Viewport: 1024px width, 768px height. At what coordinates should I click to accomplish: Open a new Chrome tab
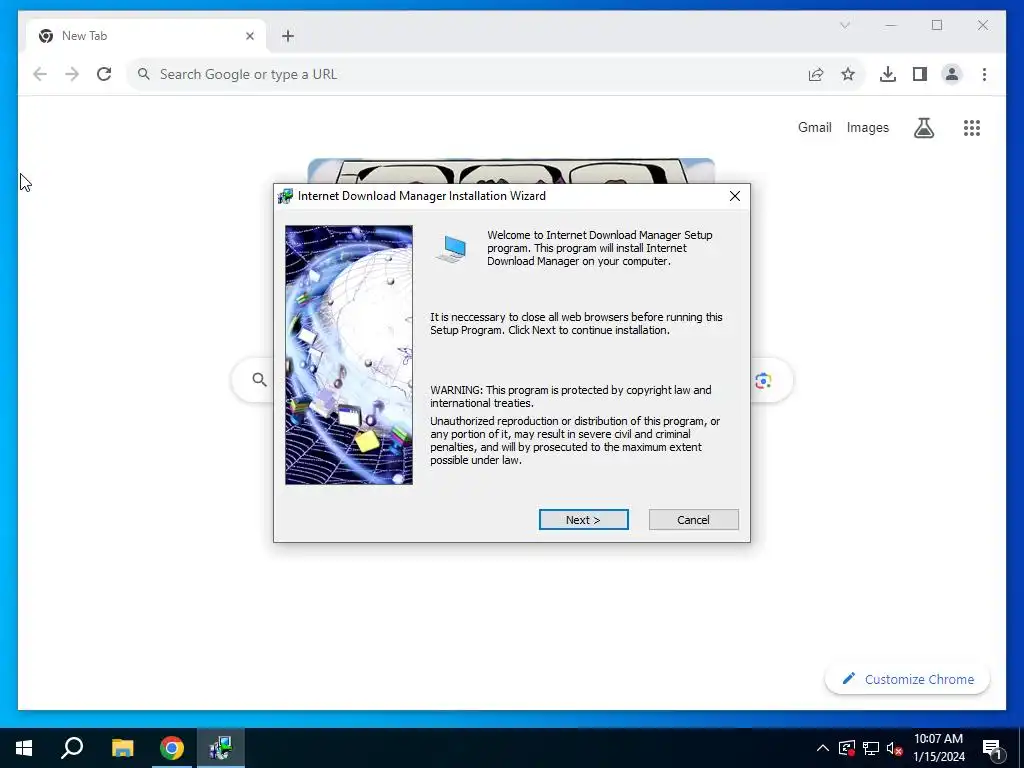click(x=288, y=36)
